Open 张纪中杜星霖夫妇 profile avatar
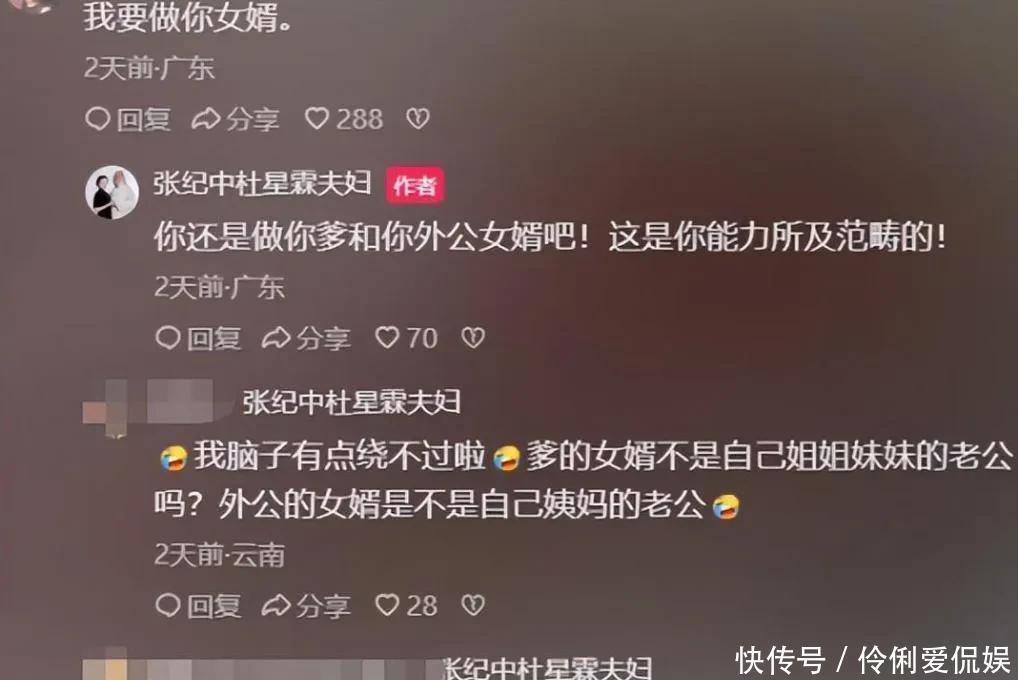1018x680 pixels. (x=112, y=192)
